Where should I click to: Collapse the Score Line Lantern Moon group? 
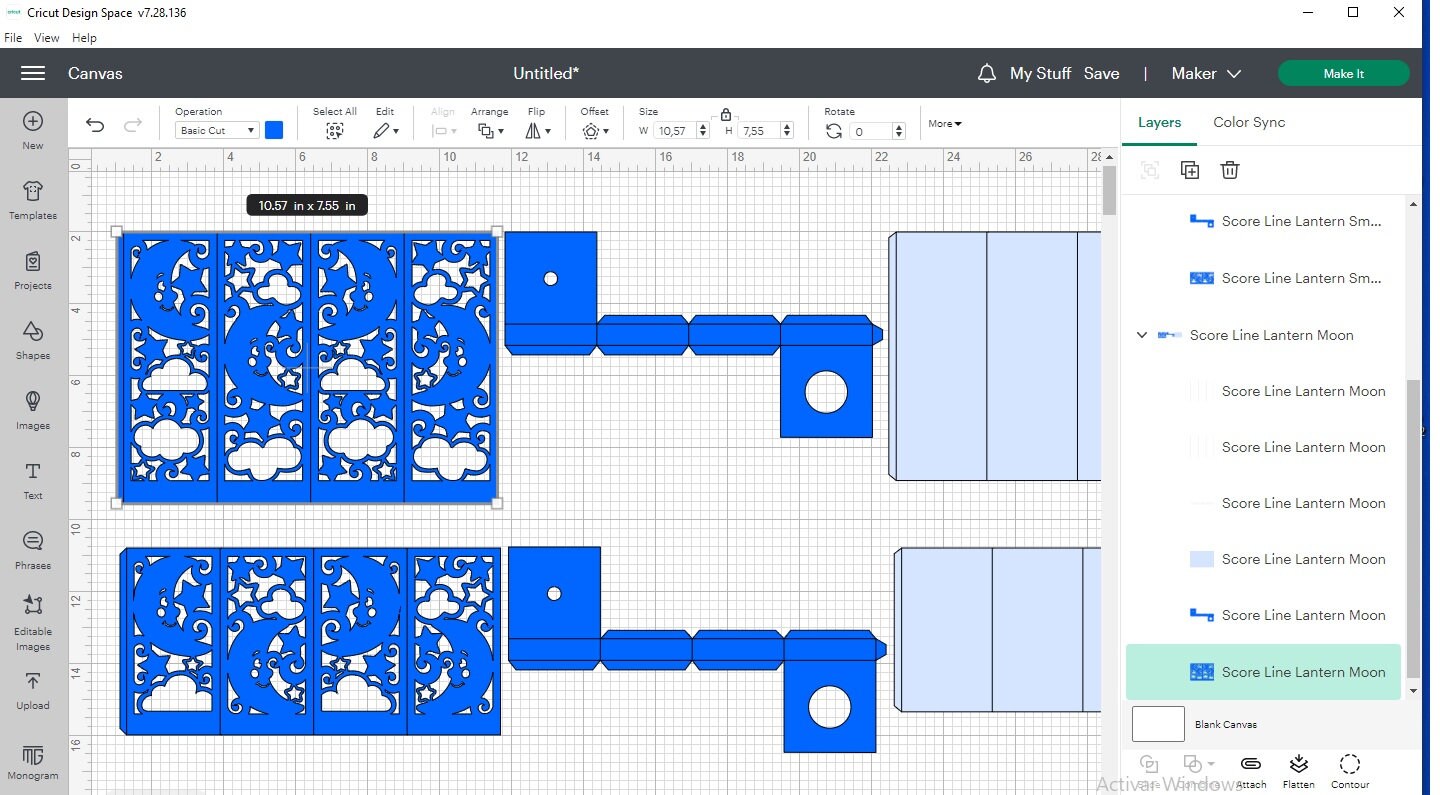tap(1142, 335)
